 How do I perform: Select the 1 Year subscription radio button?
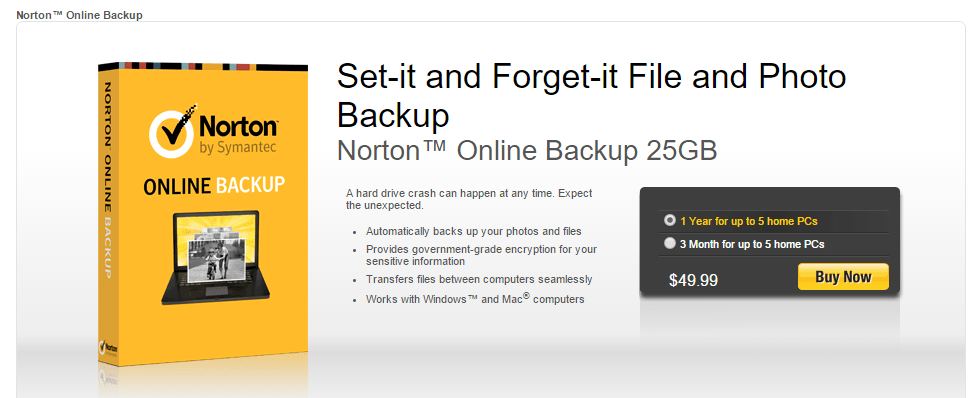[670, 220]
